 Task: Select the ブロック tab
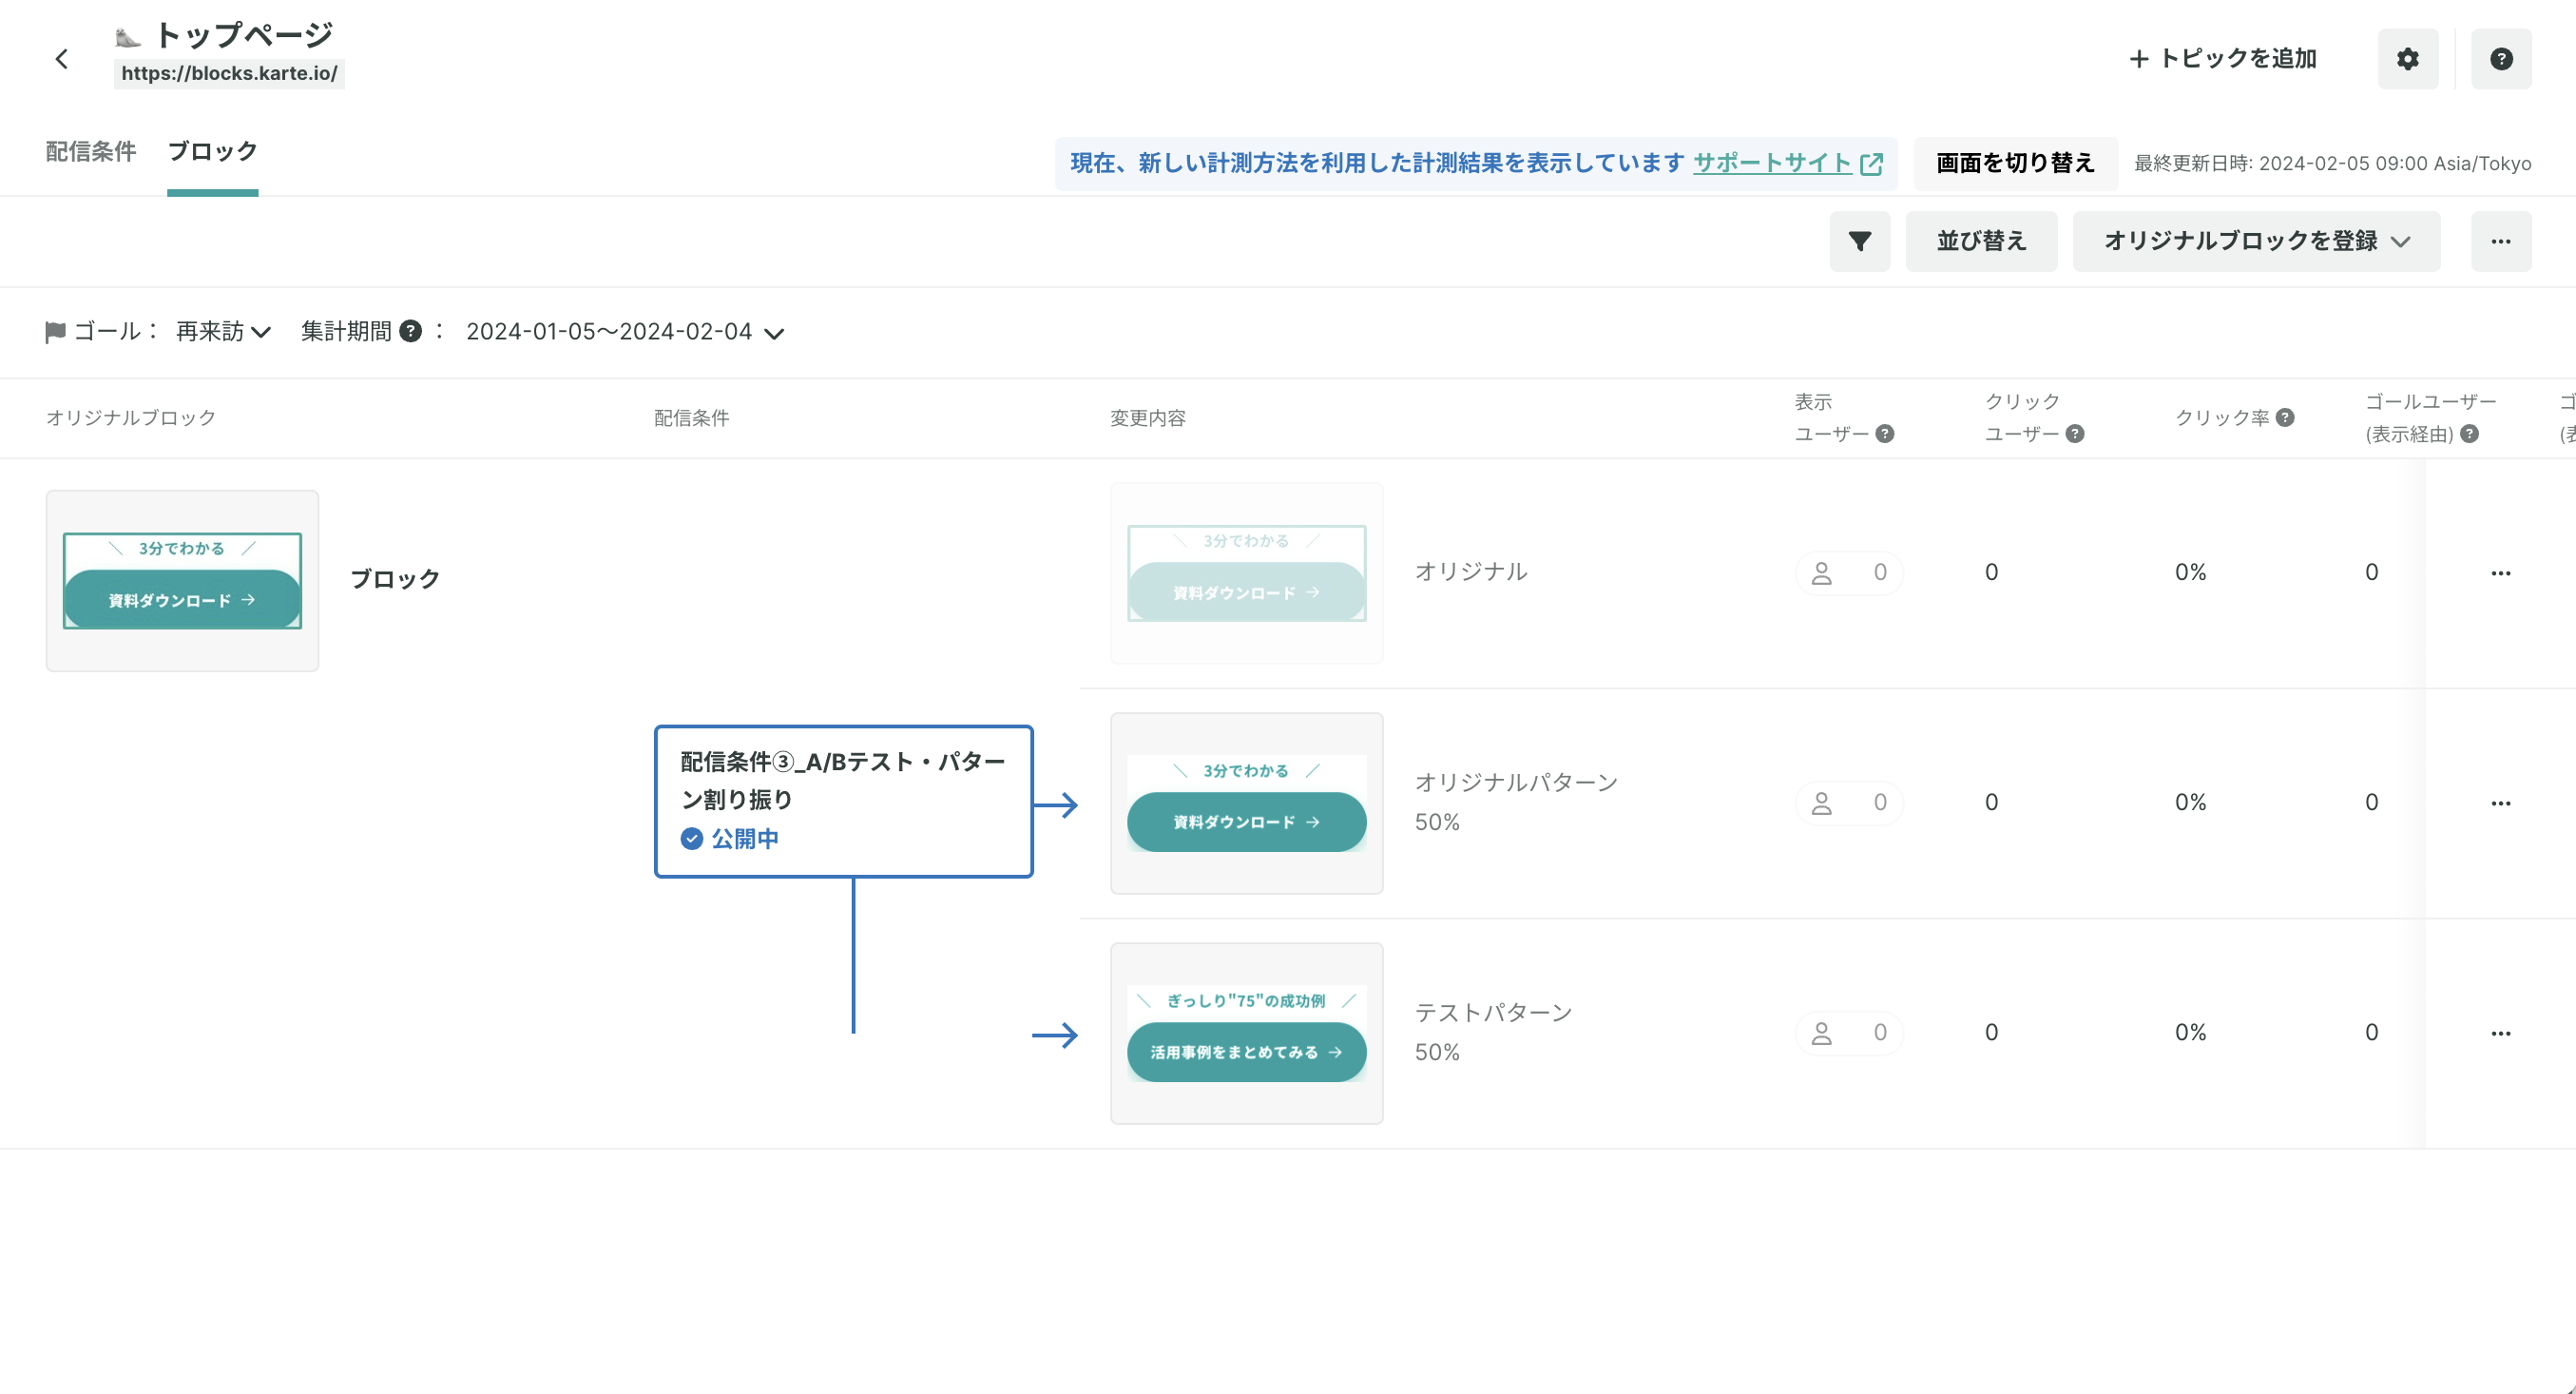coord(212,151)
